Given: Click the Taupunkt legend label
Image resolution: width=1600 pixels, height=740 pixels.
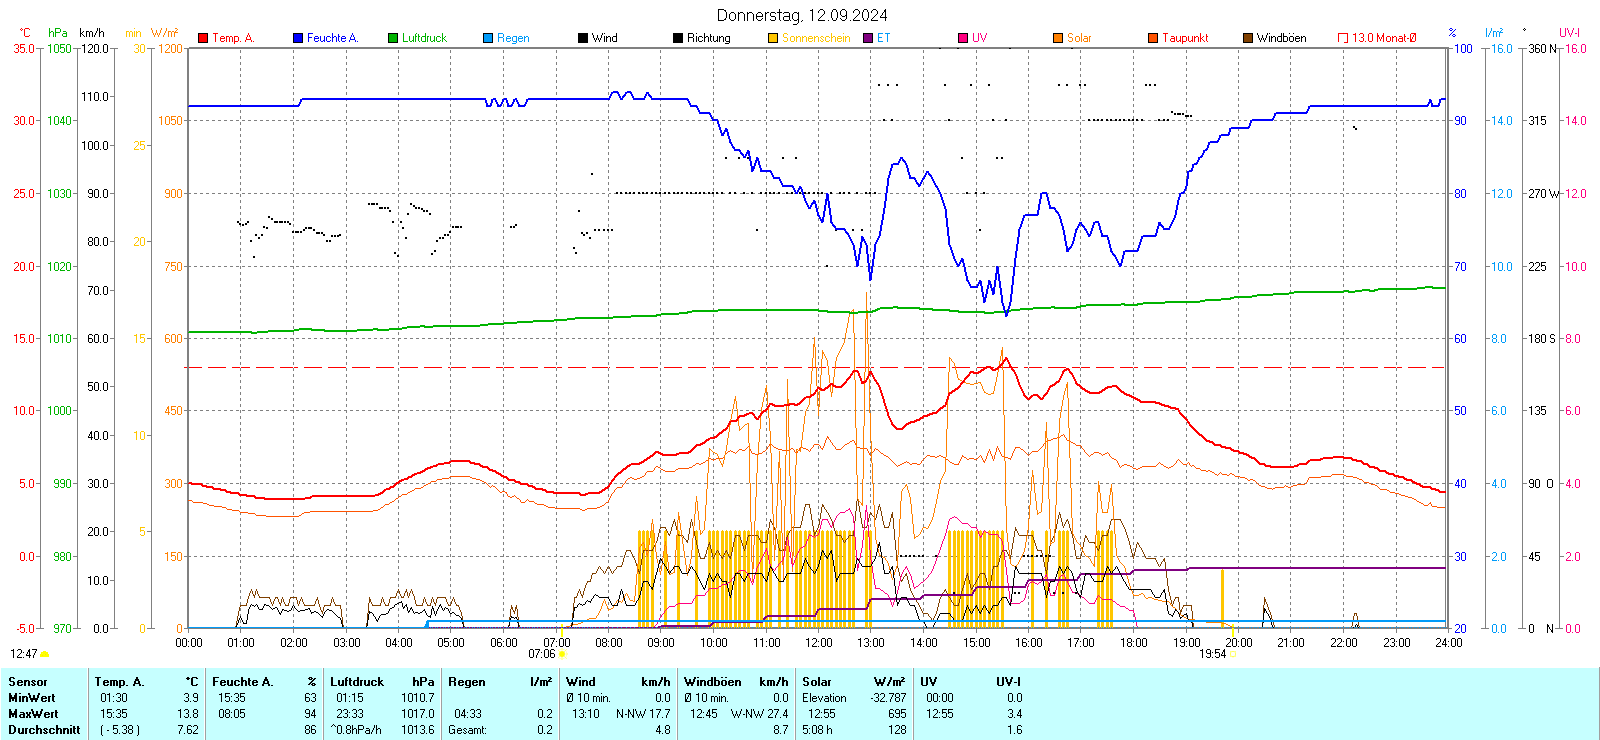Looking at the screenshot, I should (1185, 38).
